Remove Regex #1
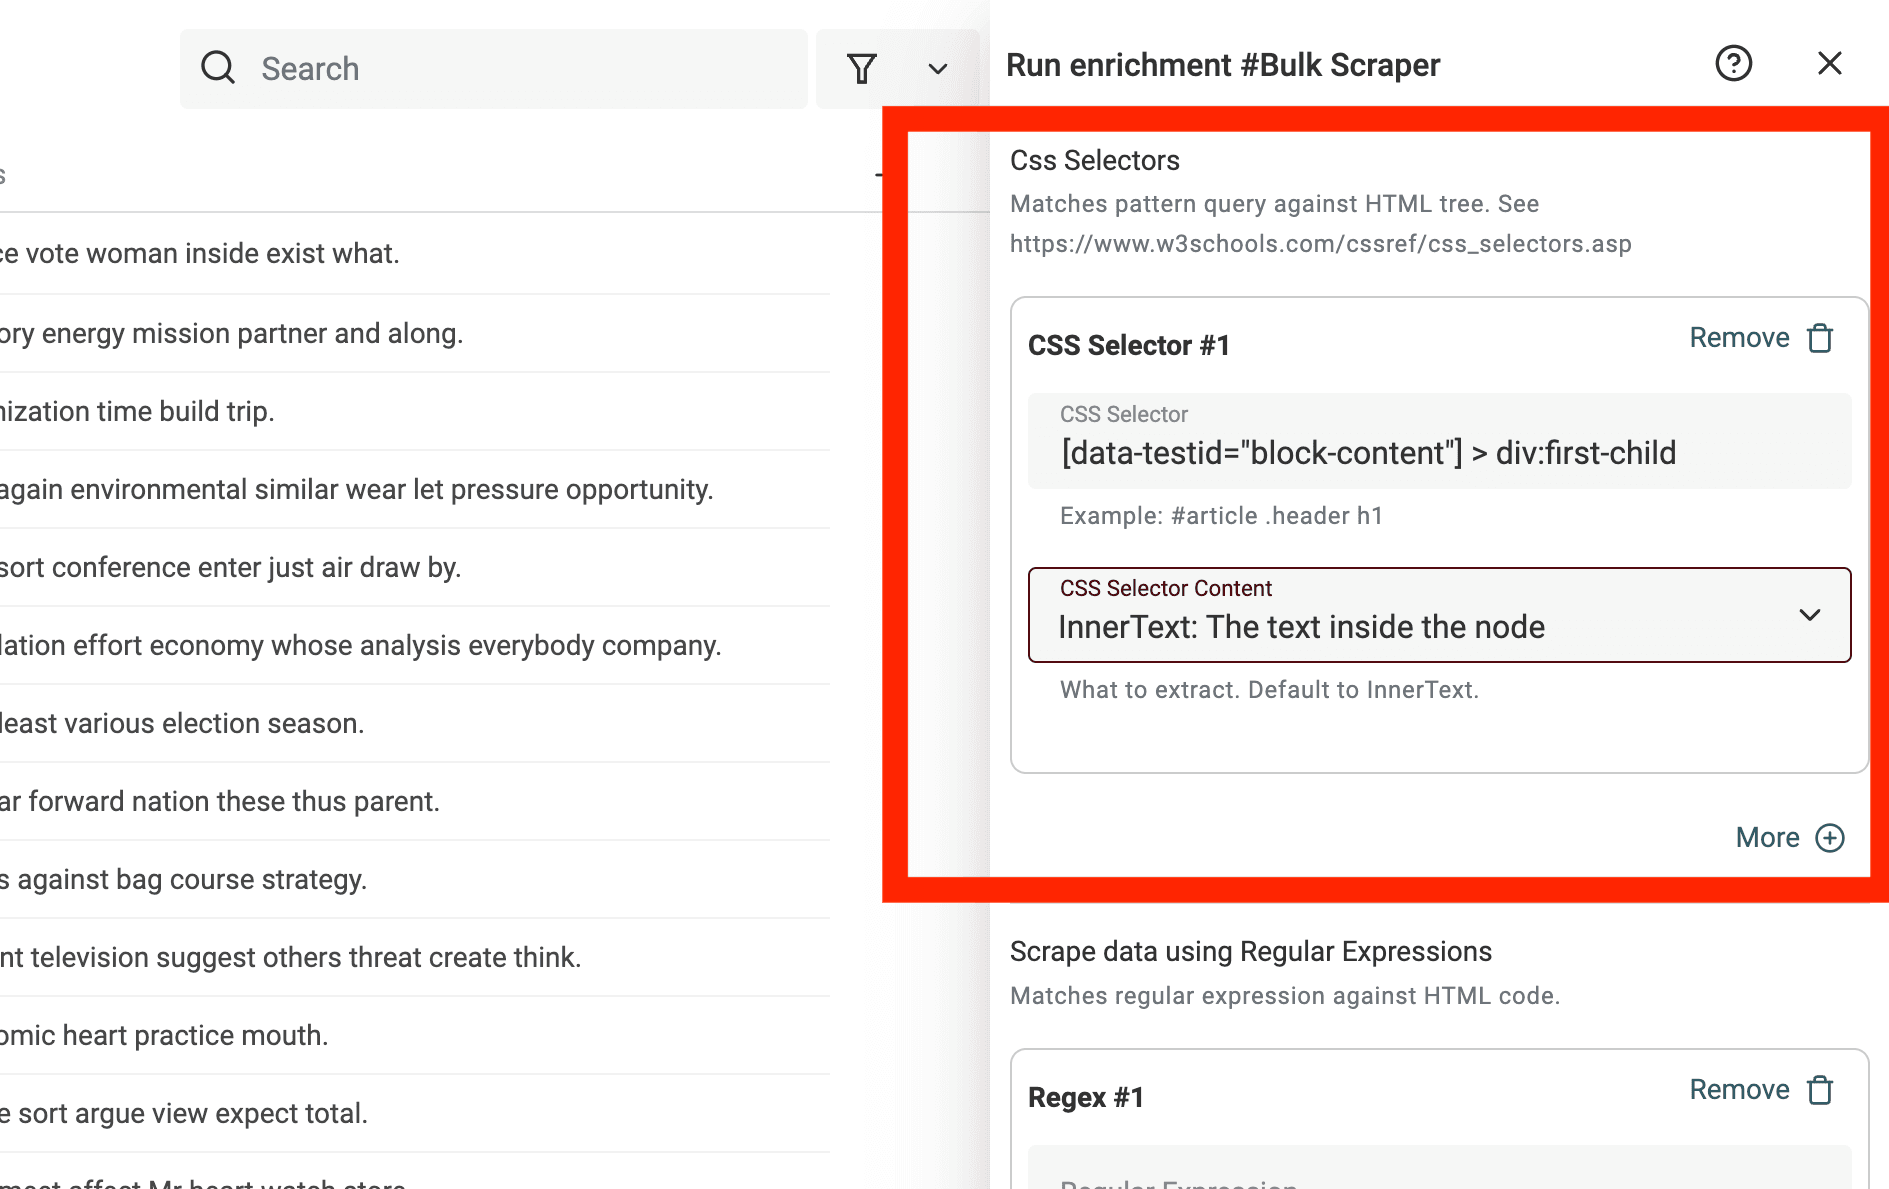Viewport: 1889px width, 1189px height. point(1739,1090)
